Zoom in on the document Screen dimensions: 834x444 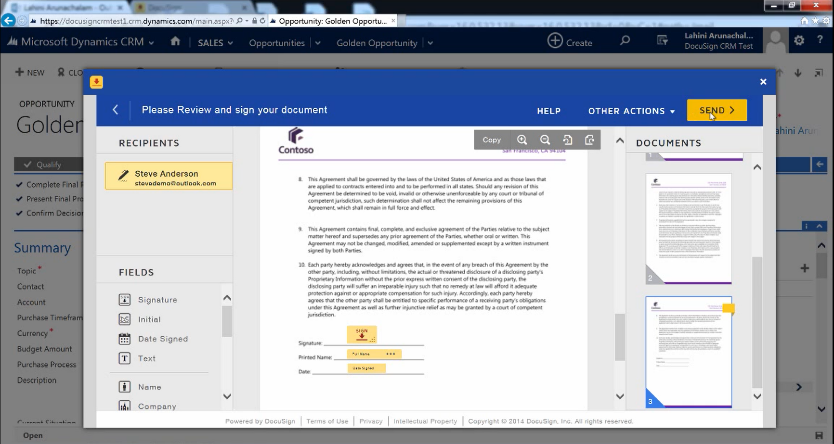tap(522, 140)
